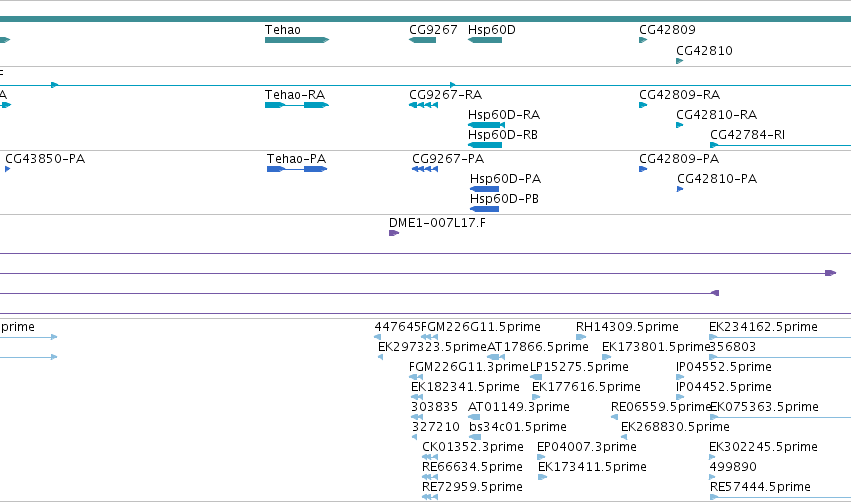The height and width of the screenshot is (502, 851).
Task: Click the EK302245.5prime EST label
Action: pyautogui.click(x=763, y=447)
